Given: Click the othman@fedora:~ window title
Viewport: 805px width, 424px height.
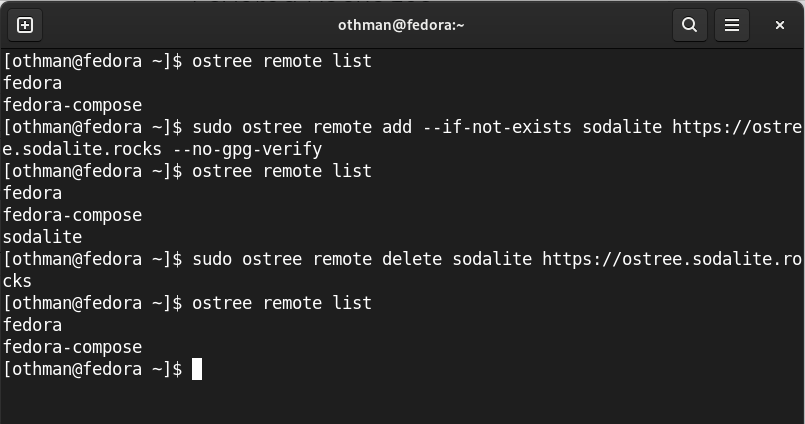Looking at the screenshot, I should (x=402, y=25).
